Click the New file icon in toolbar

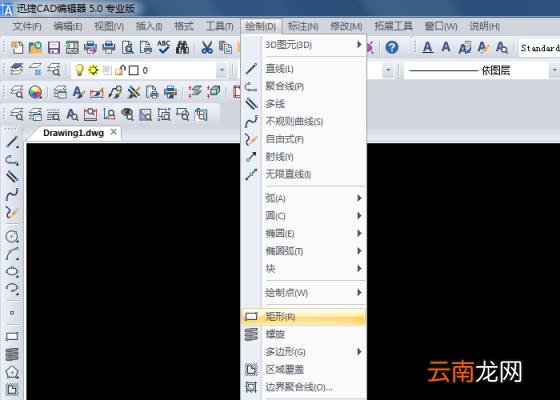click(x=17, y=47)
